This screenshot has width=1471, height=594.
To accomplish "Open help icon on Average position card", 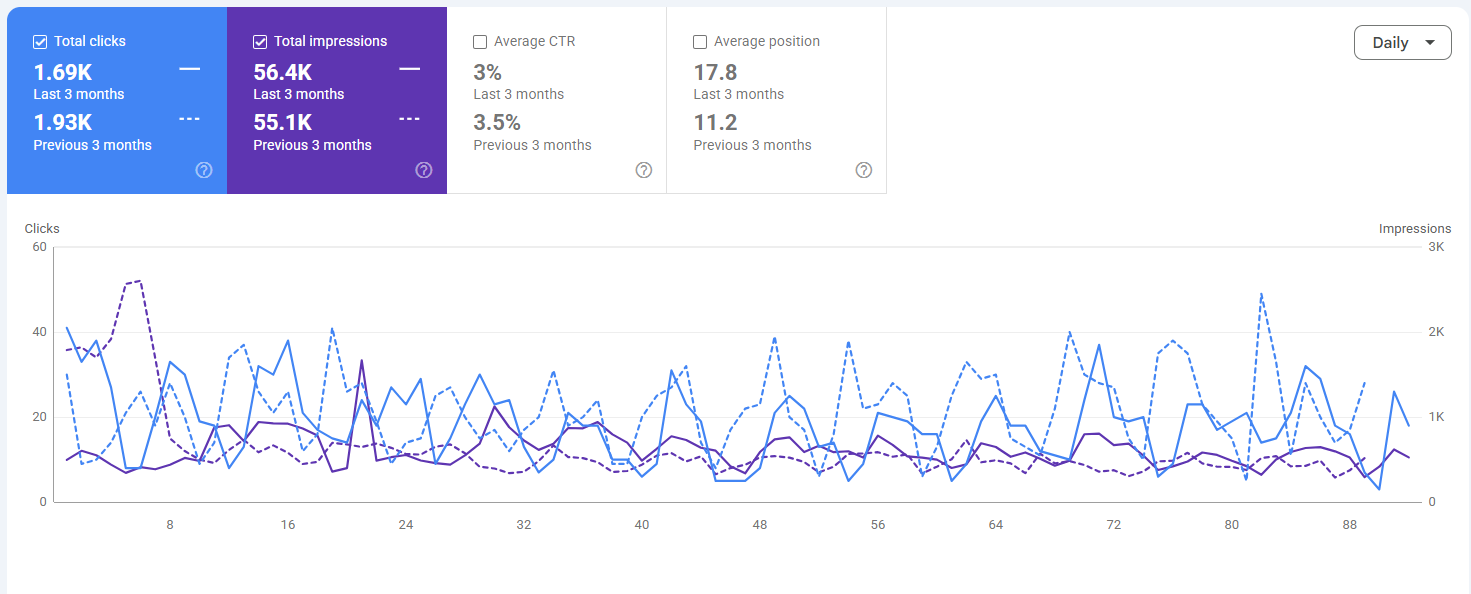I will 864,170.
